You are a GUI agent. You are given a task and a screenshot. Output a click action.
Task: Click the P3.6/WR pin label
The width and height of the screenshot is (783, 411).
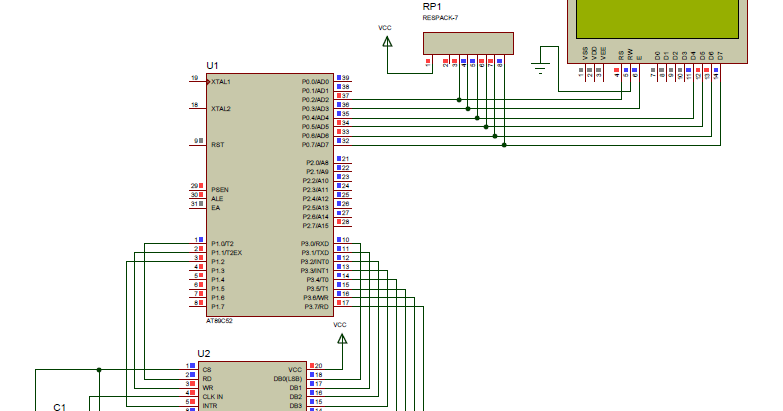click(316, 298)
